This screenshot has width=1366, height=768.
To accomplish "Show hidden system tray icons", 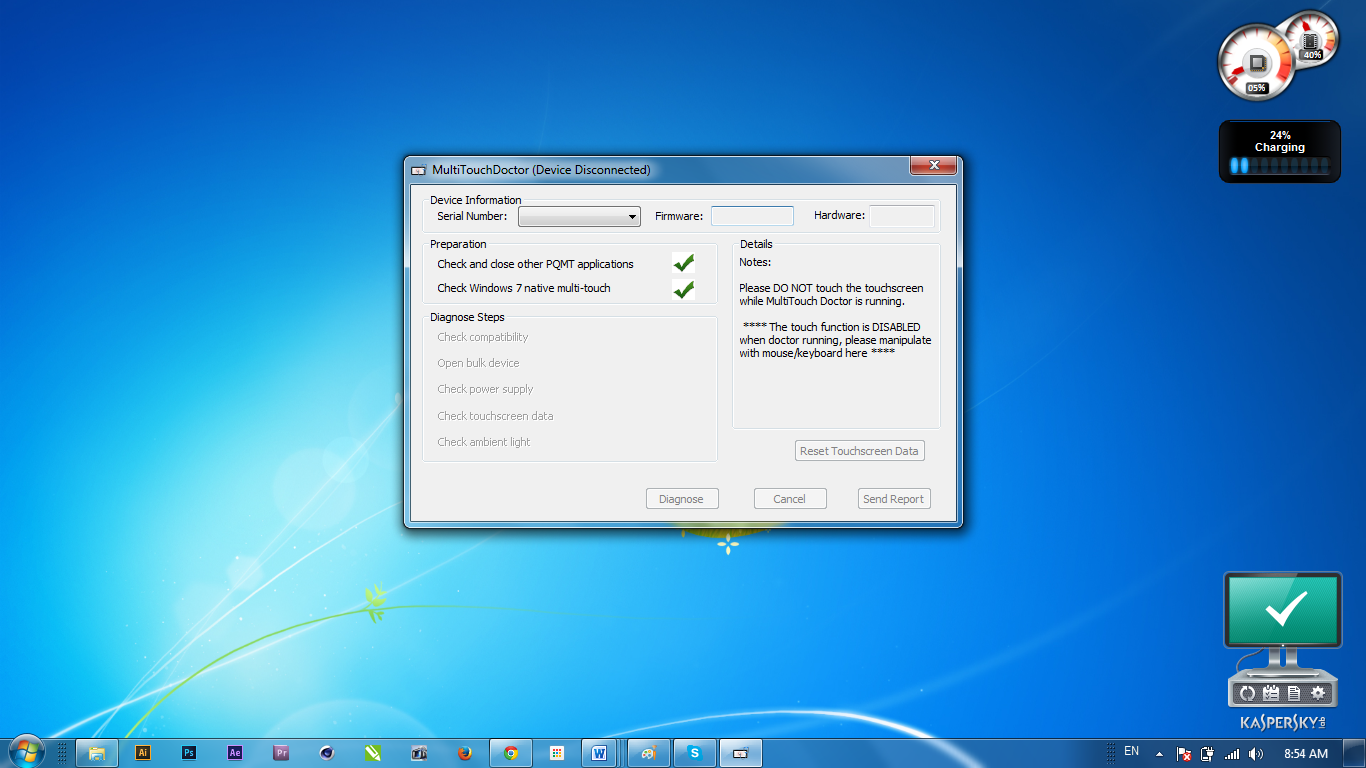I will (x=1160, y=754).
